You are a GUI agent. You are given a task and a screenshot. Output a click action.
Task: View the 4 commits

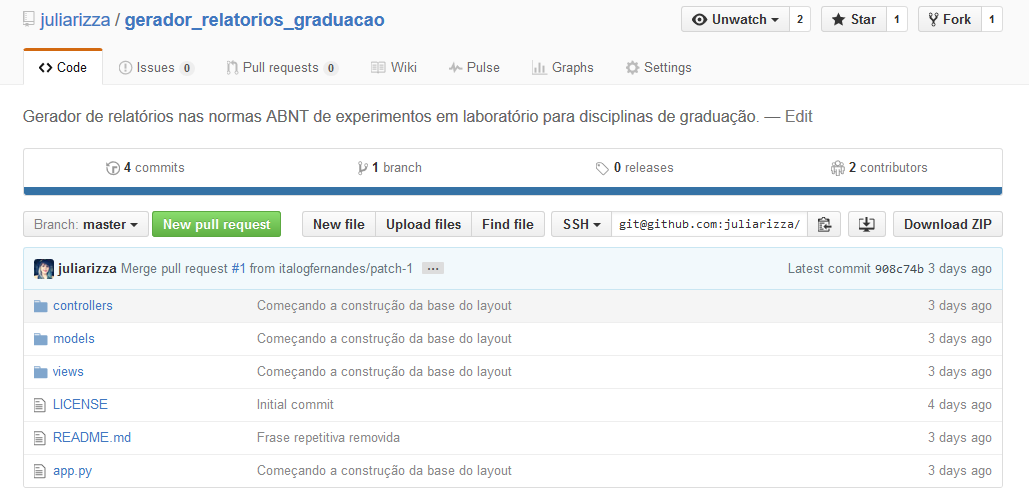tap(145, 168)
